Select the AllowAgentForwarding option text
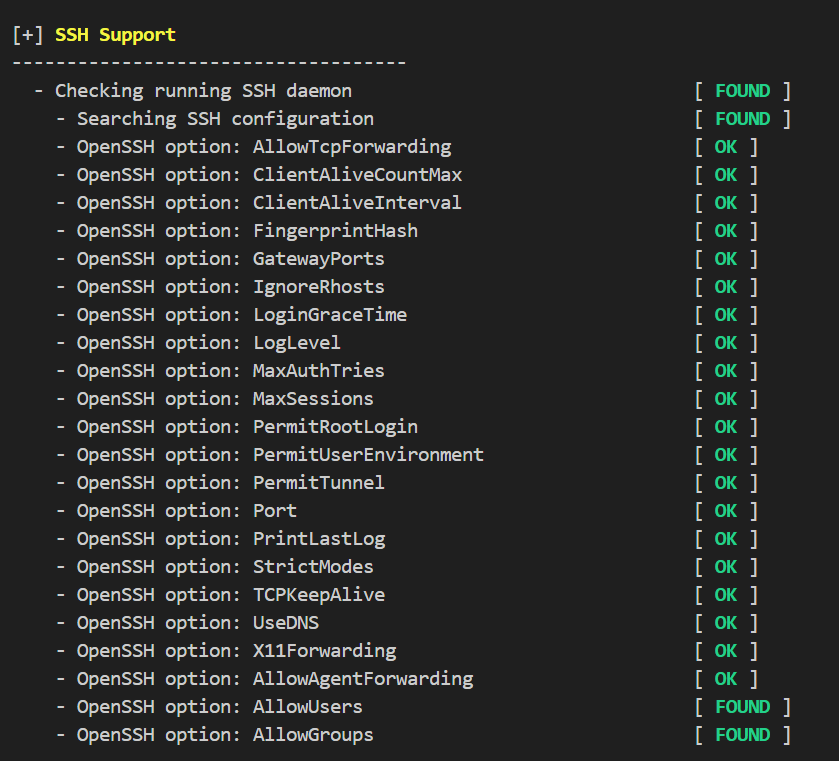 tap(363, 679)
